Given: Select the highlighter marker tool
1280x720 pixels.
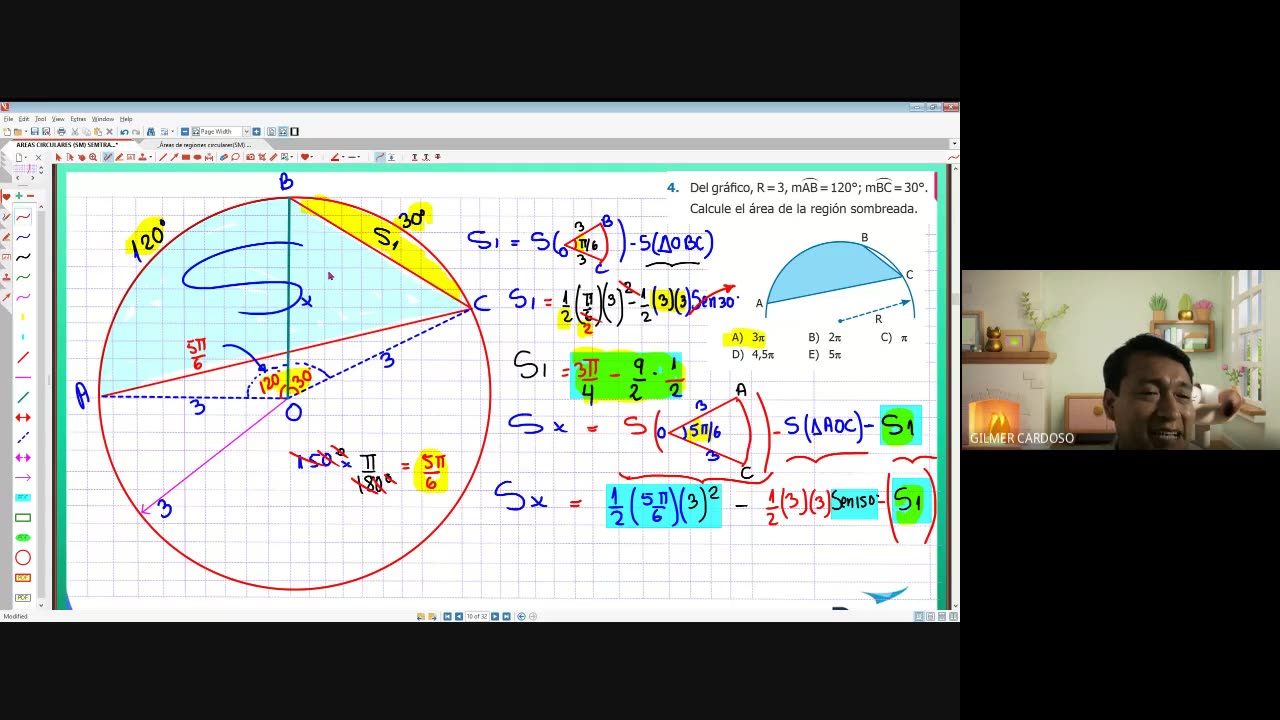Looking at the screenshot, I should 119,157.
